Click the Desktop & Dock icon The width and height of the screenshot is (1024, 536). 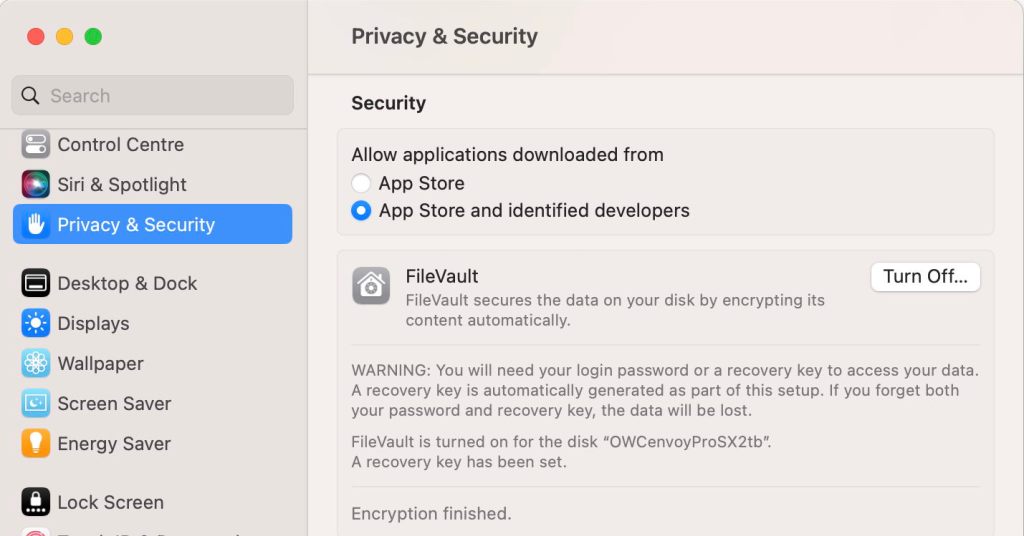coord(36,283)
